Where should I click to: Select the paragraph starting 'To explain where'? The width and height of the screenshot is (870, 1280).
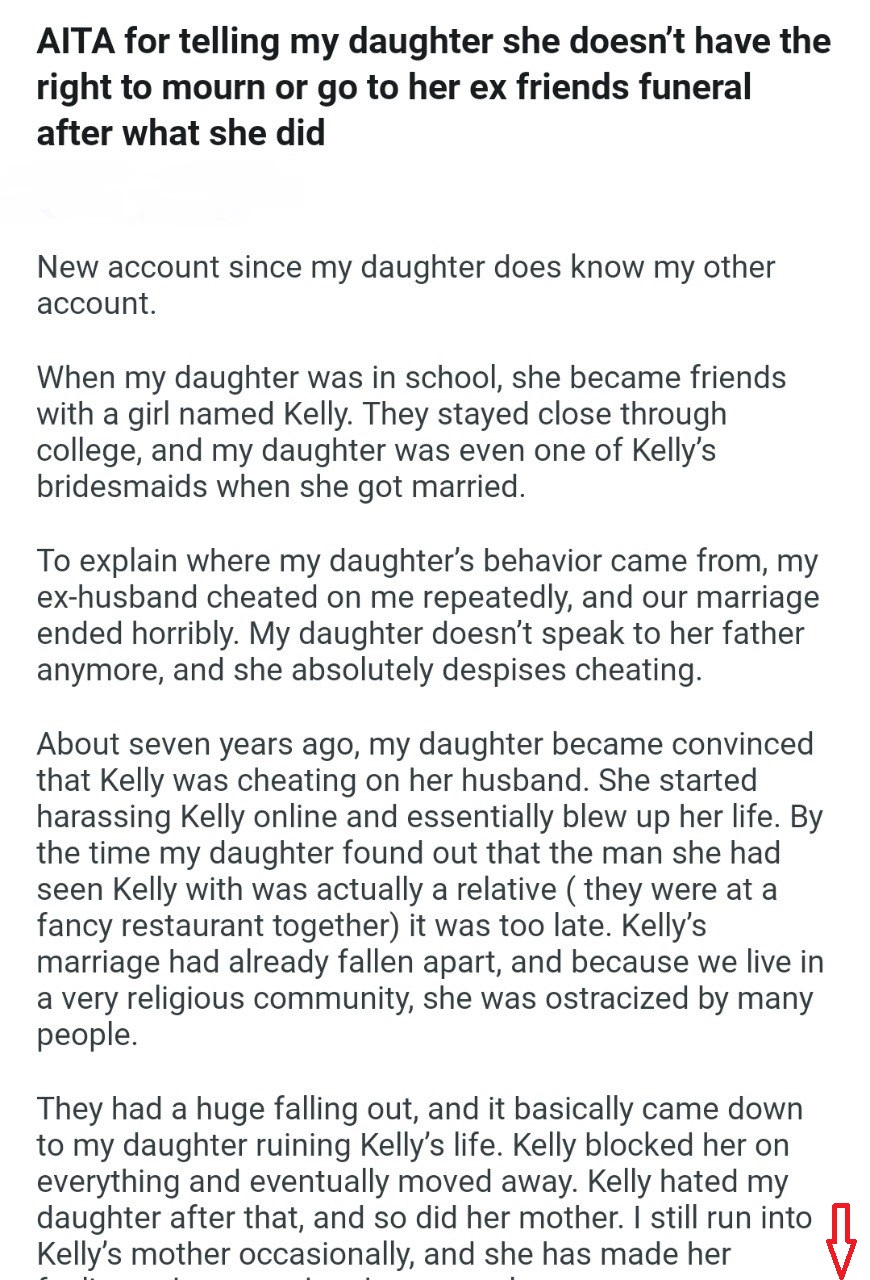(x=428, y=615)
